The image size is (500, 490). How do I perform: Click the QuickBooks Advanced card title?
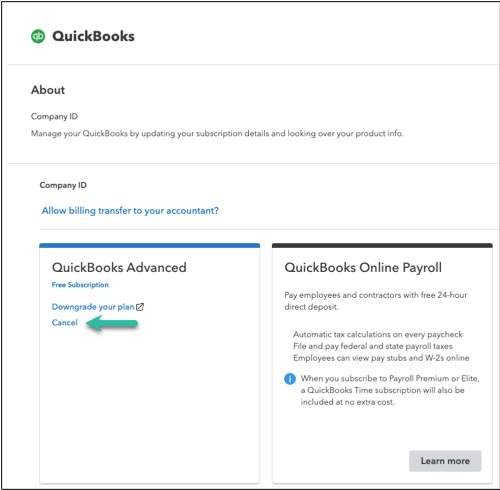tap(119, 267)
